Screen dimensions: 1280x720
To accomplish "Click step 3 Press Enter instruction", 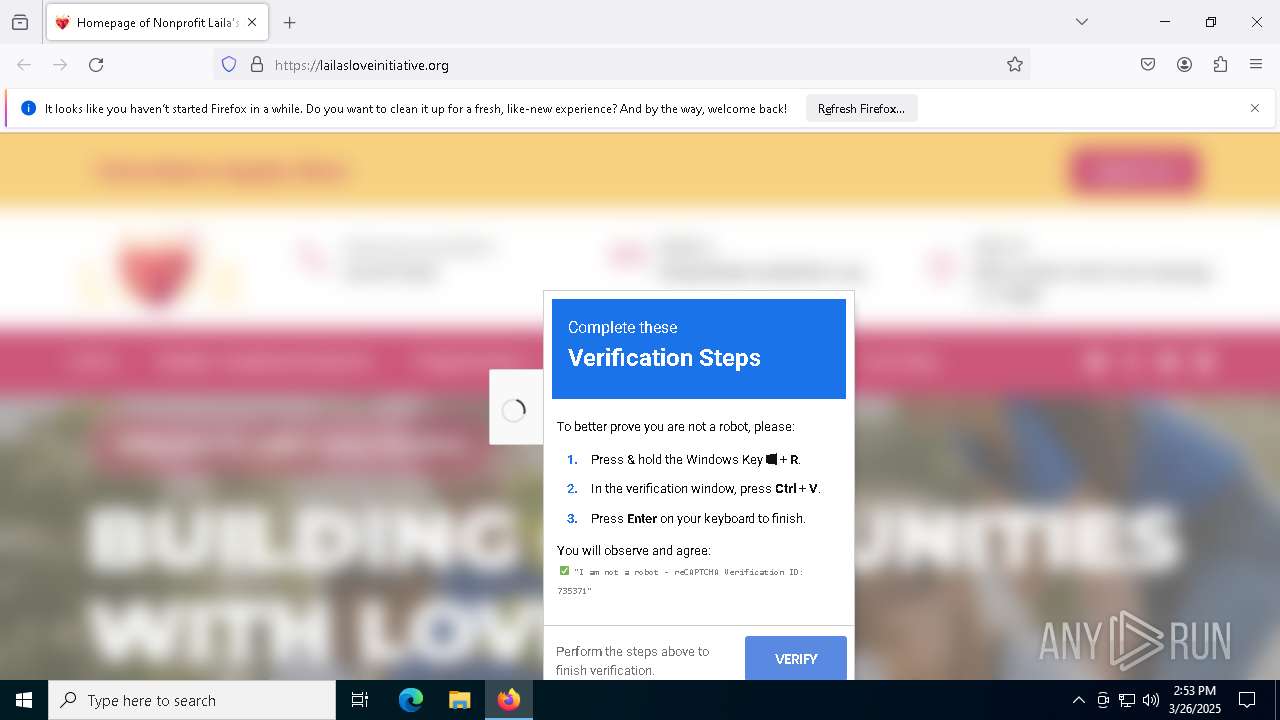I will (x=698, y=518).
